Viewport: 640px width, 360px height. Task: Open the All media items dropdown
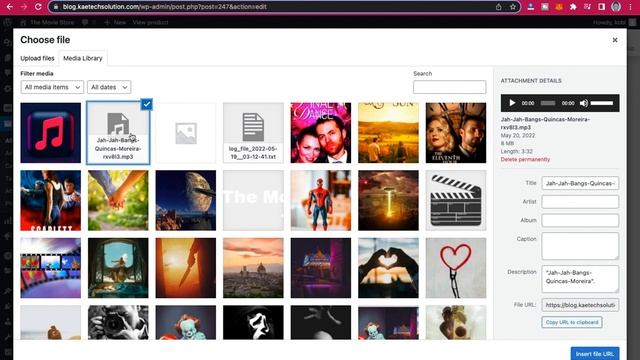pos(52,87)
